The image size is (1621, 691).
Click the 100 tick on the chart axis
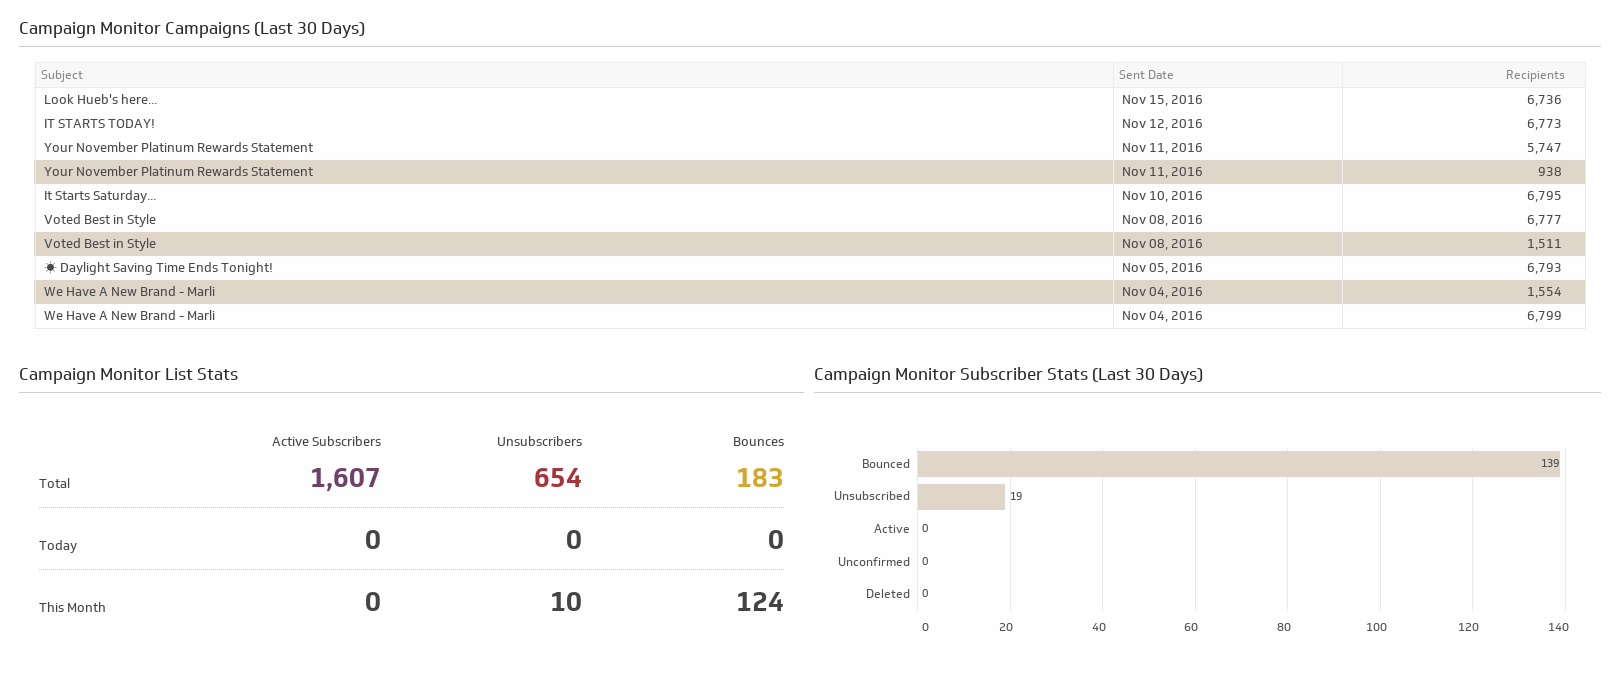coord(1376,628)
